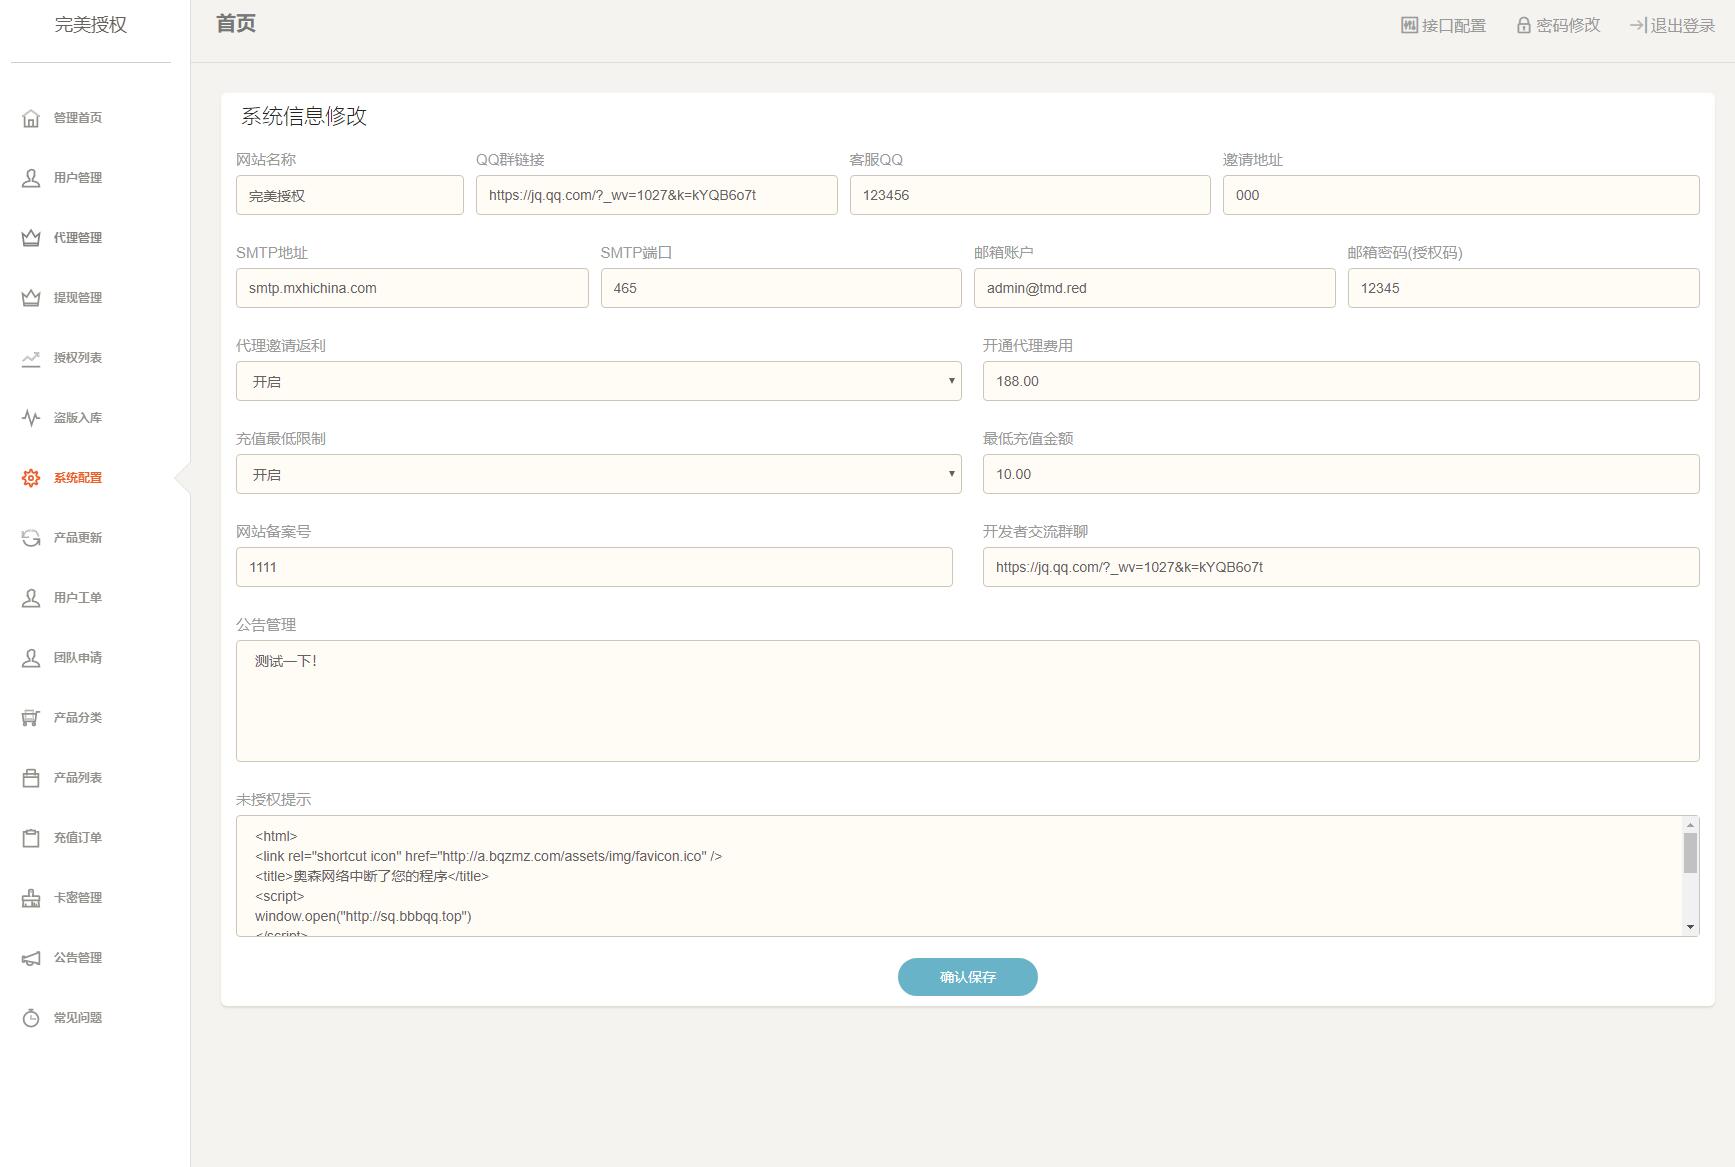
Task: Click the 未授权提示 scrollbar down arrow
Action: tap(1690, 927)
